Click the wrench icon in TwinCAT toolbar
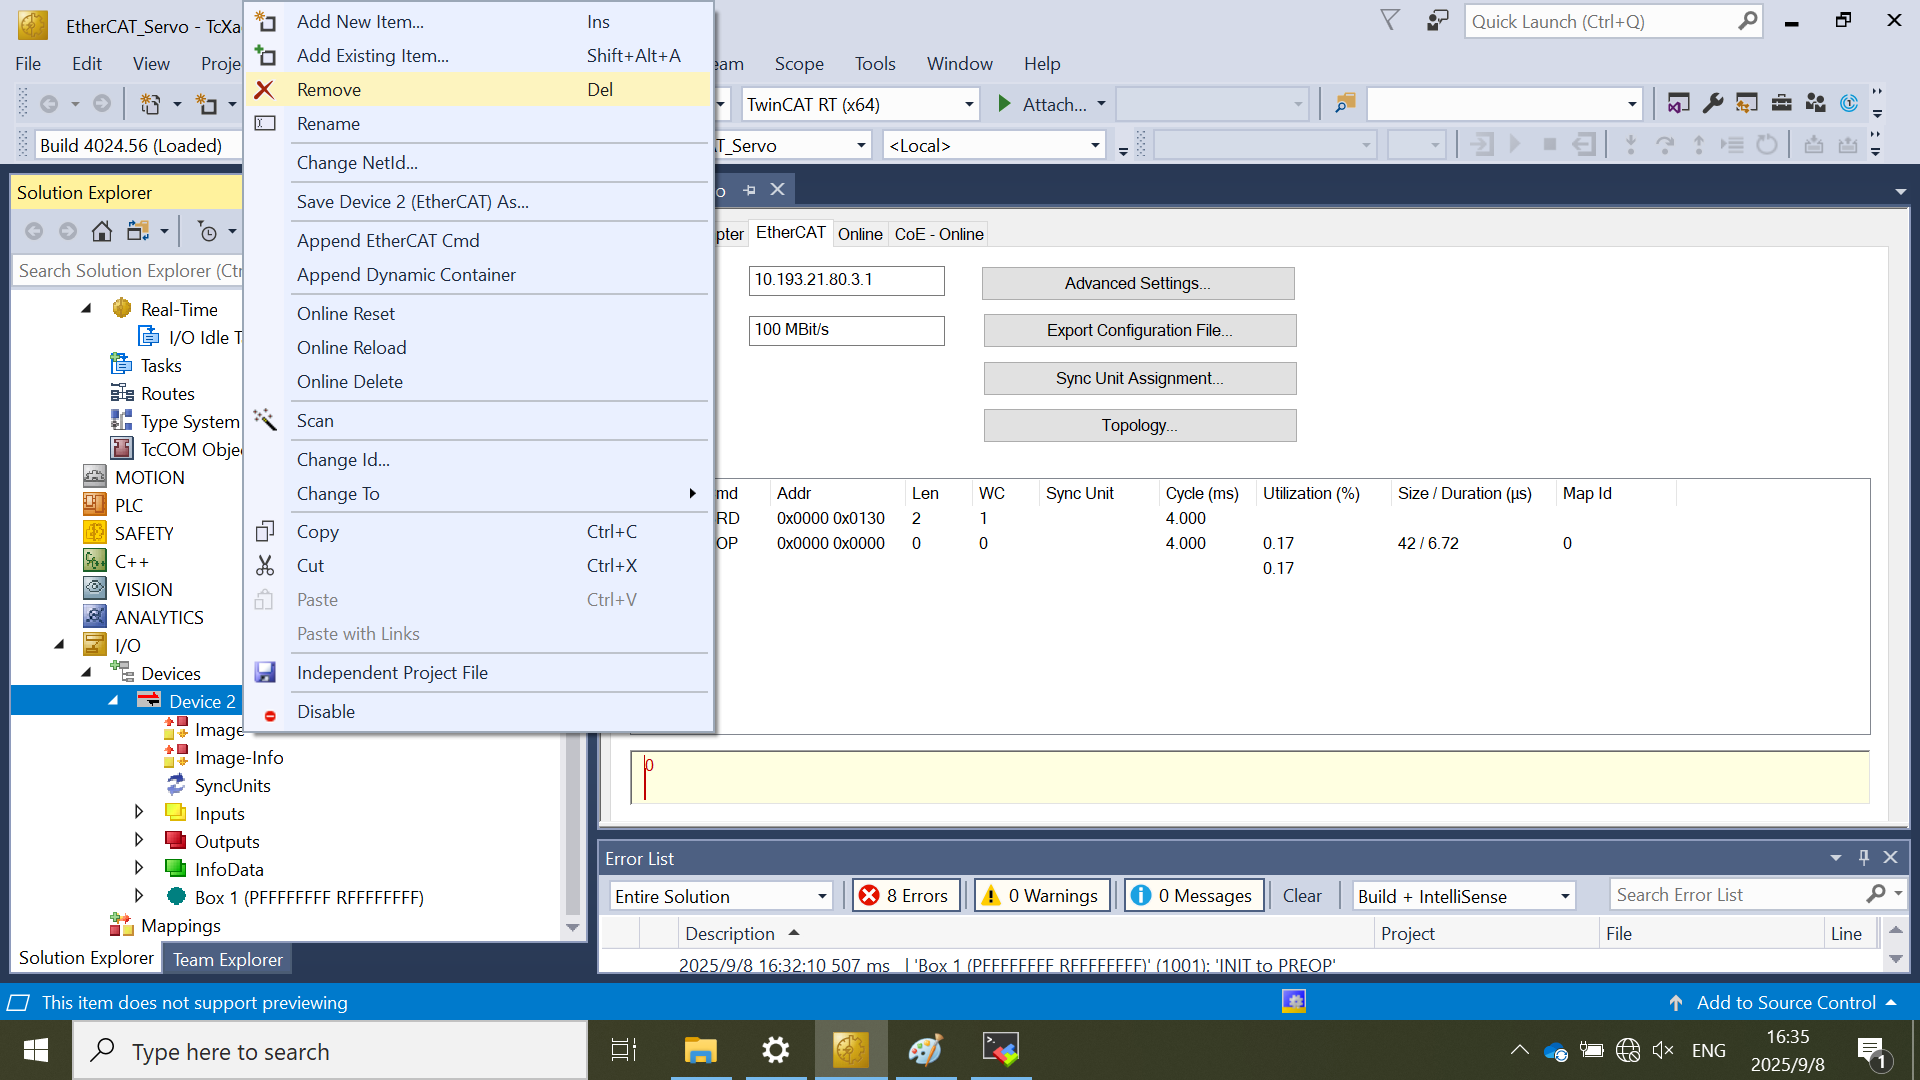This screenshot has width=1920, height=1080. [1713, 104]
